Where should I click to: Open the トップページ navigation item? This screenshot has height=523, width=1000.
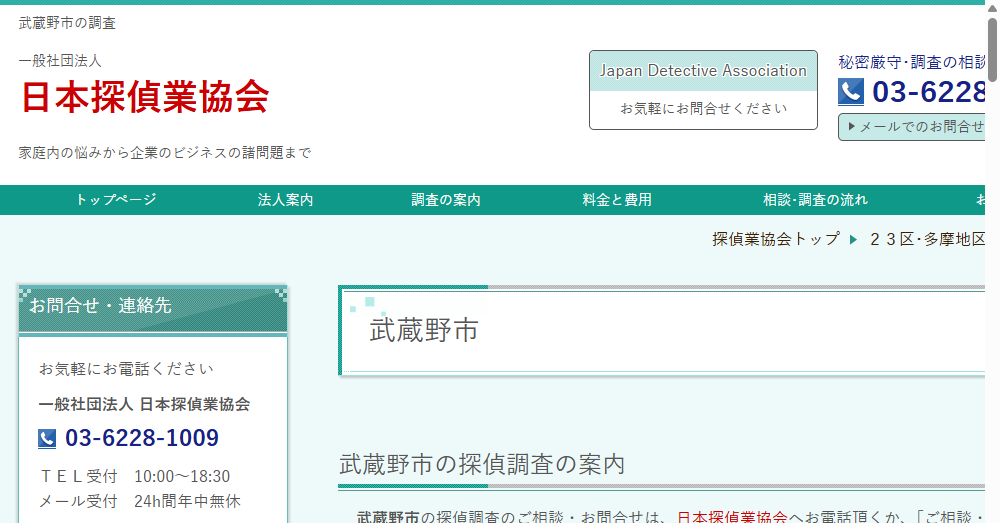[116, 200]
